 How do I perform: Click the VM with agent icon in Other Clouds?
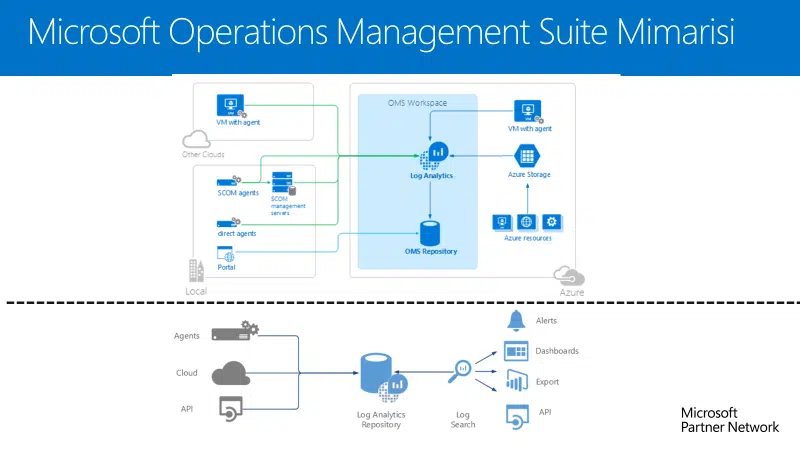tap(231, 106)
